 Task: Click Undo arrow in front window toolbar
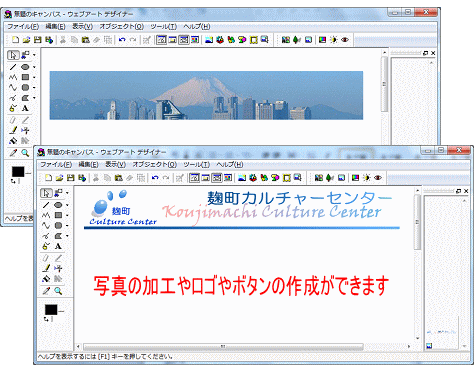[155, 178]
